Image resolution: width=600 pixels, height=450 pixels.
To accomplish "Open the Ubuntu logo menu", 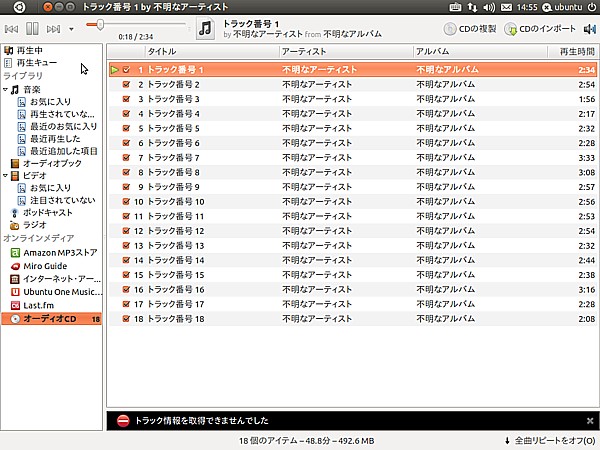I will 20,7.
